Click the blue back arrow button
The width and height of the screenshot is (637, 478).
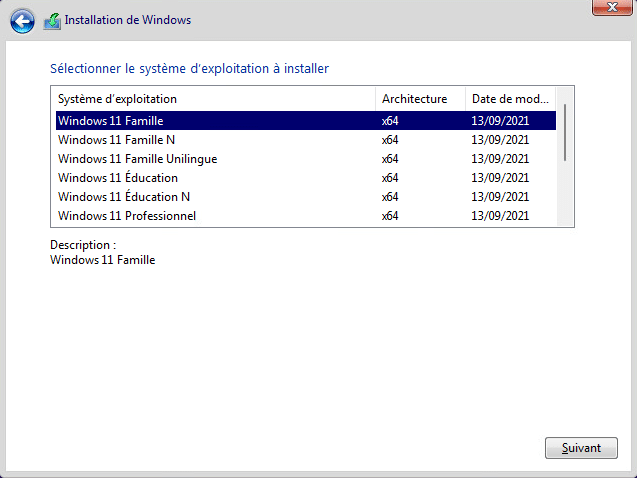[x=22, y=20]
